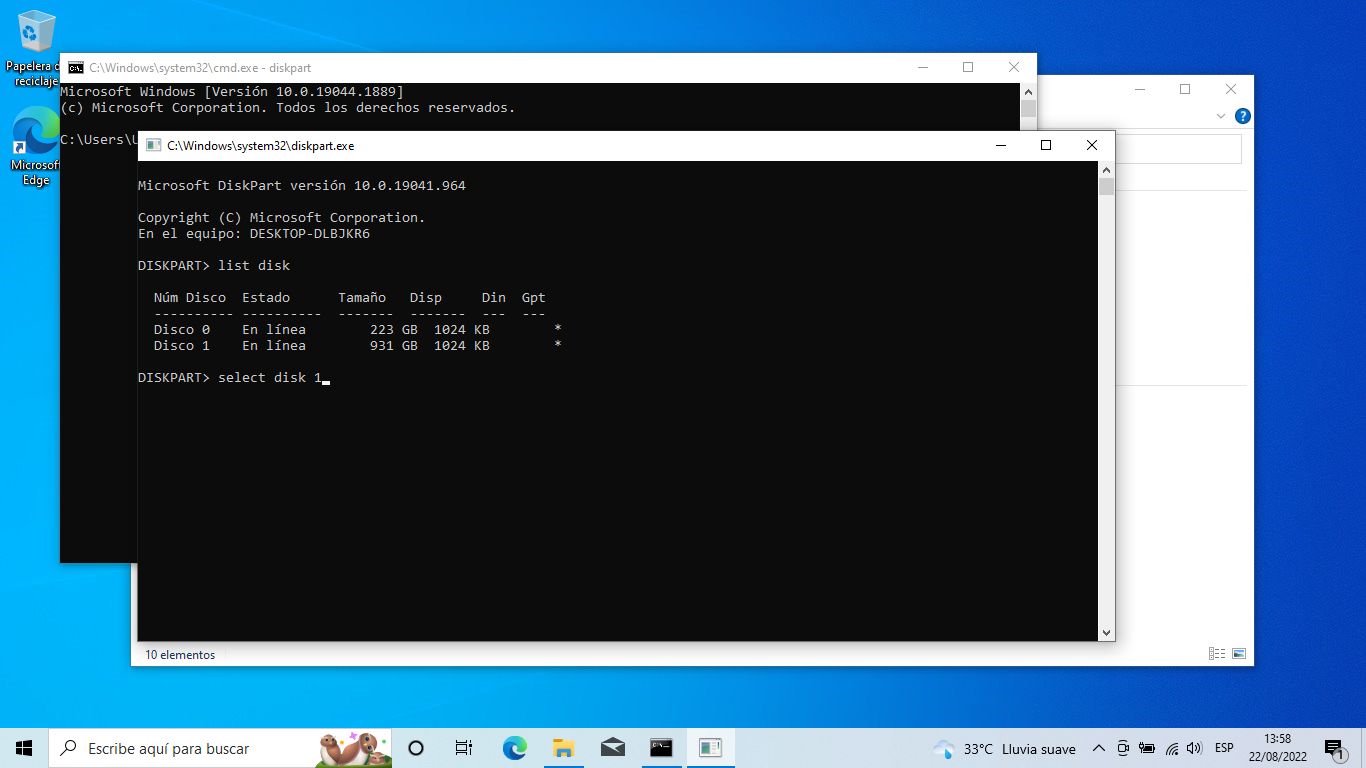Open the Windows Start menu
This screenshot has width=1366, height=768.
point(24,748)
